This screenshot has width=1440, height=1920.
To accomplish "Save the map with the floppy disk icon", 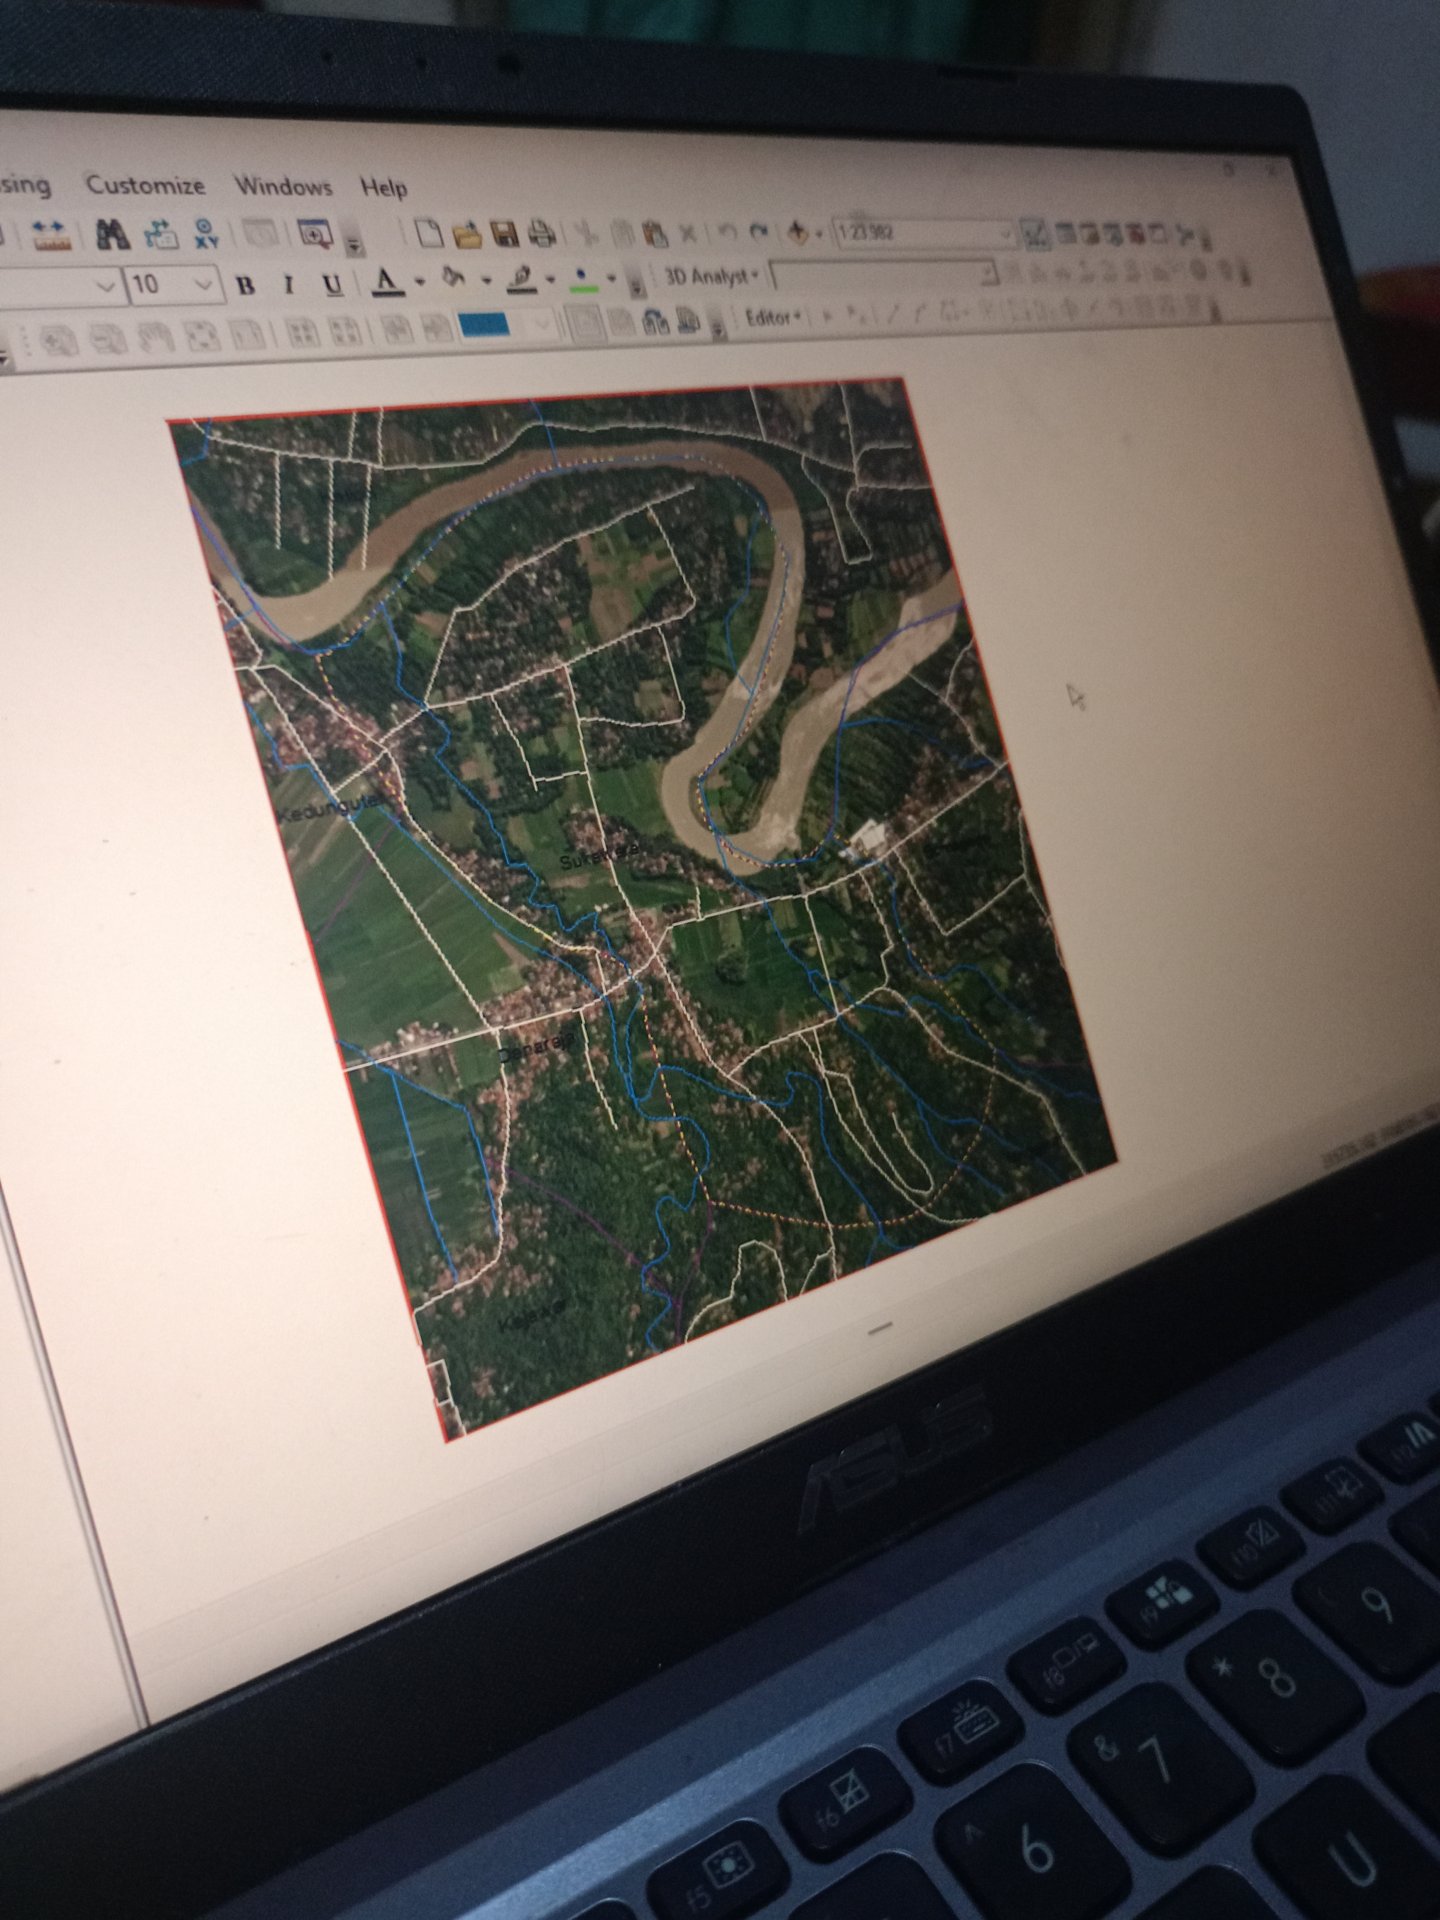I will tap(504, 235).
